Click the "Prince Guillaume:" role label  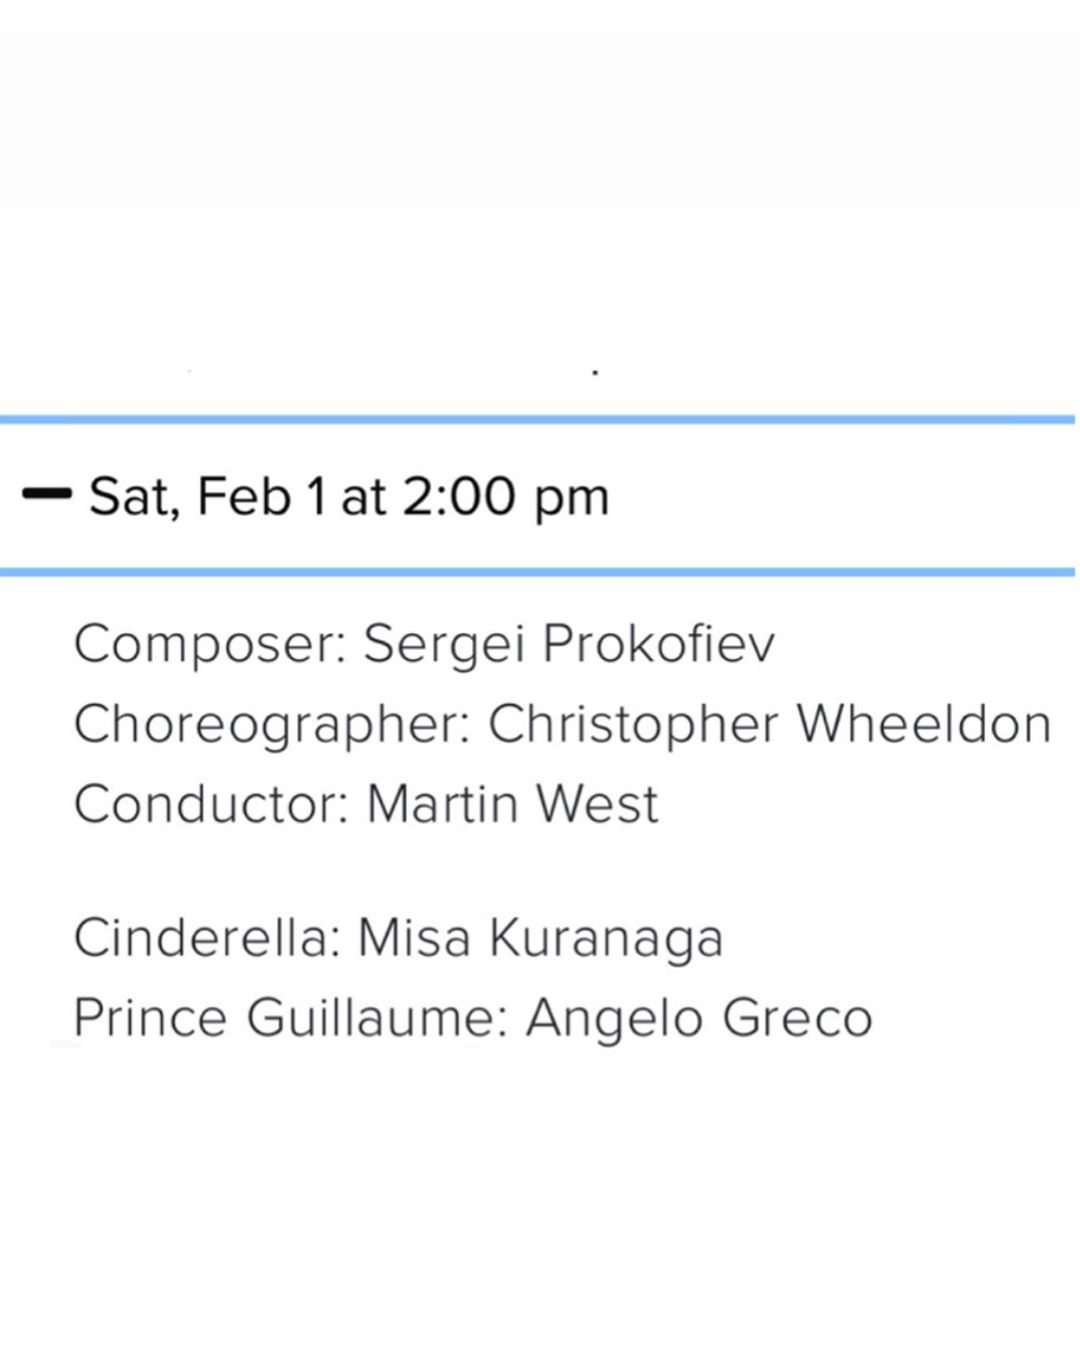pyautogui.click(x=291, y=1018)
